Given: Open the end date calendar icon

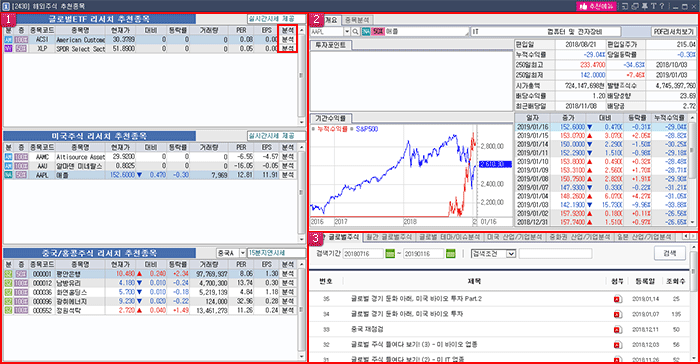Looking at the screenshot, I should click(450, 254).
